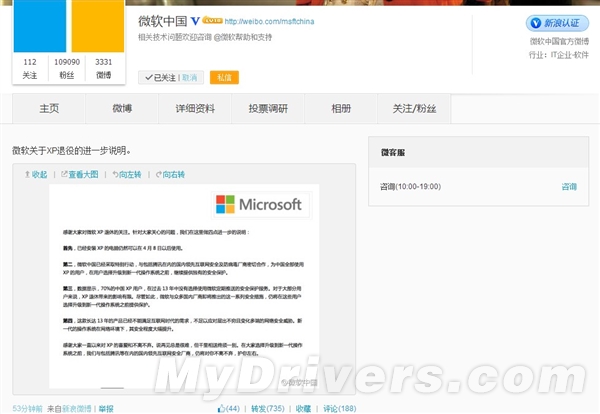Click the 微客服 panel header
600x414 pixels.
(478, 152)
